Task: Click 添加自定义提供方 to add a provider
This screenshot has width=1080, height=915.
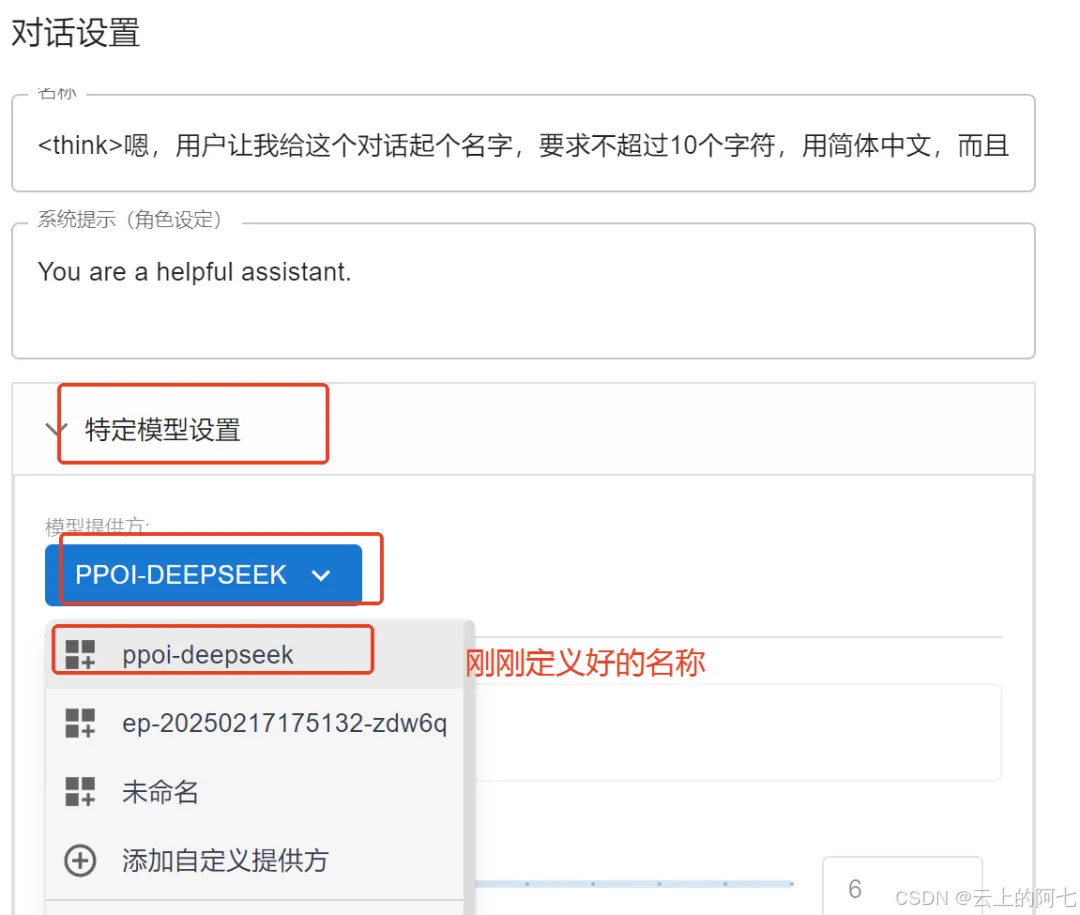Action: tap(255, 861)
